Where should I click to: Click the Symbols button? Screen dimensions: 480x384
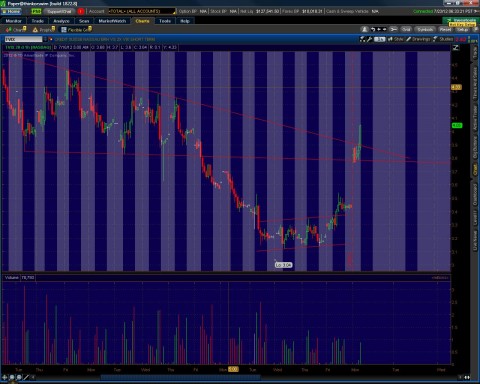click(x=425, y=30)
